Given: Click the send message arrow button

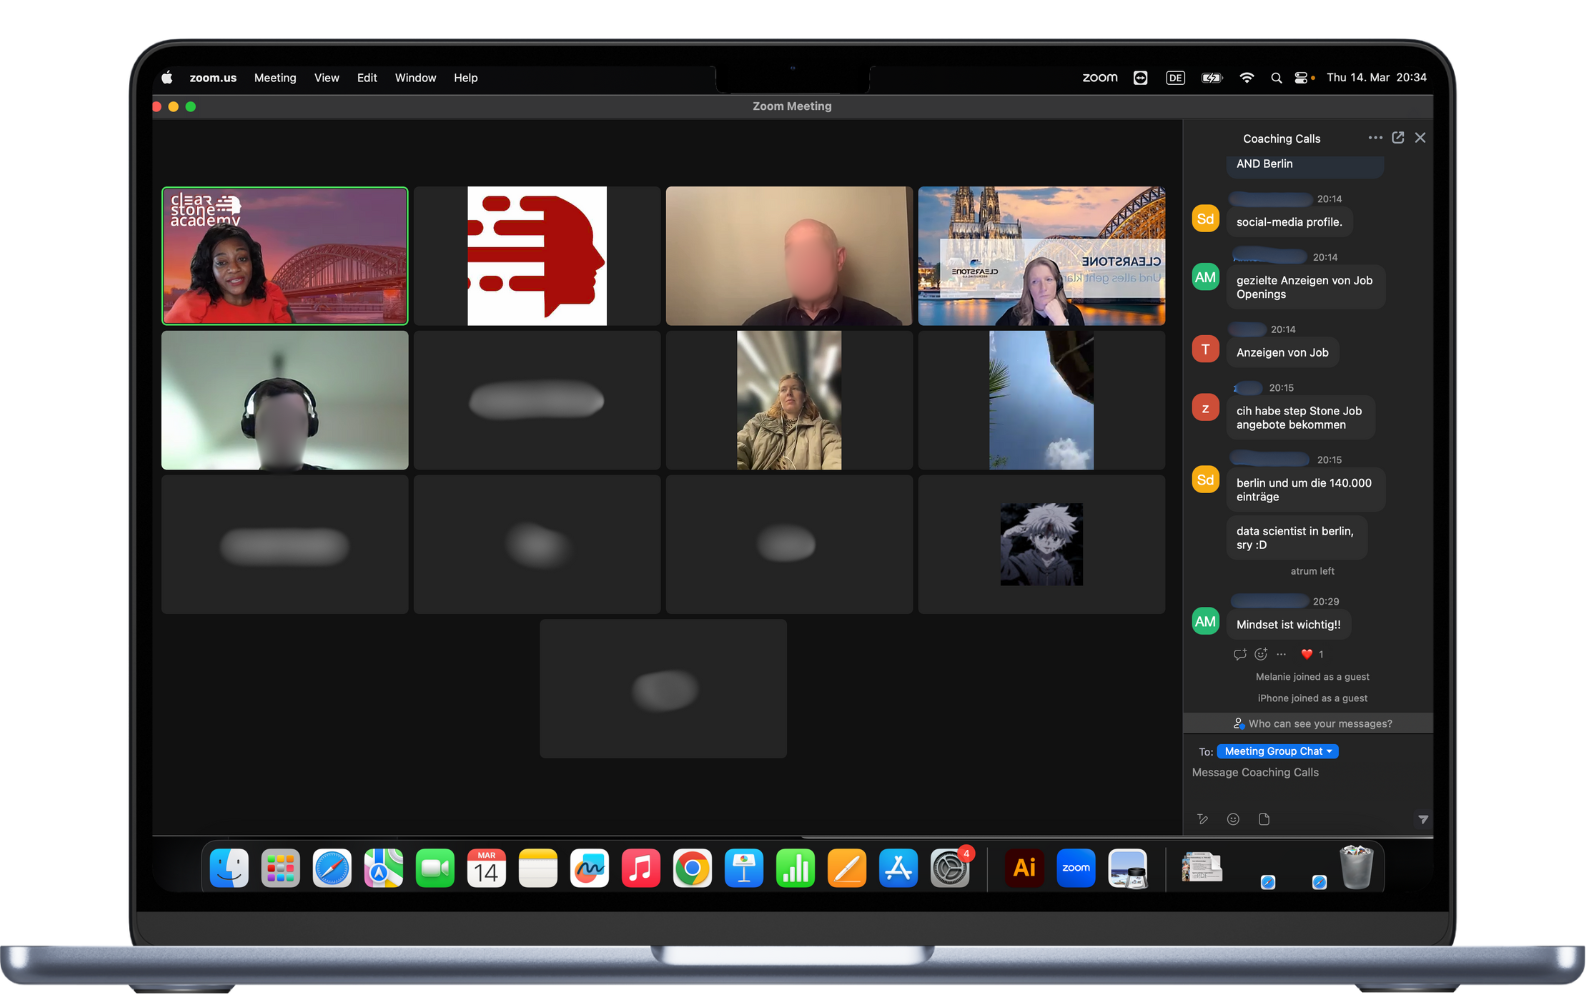Looking at the screenshot, I should [x=1423, y=819].
